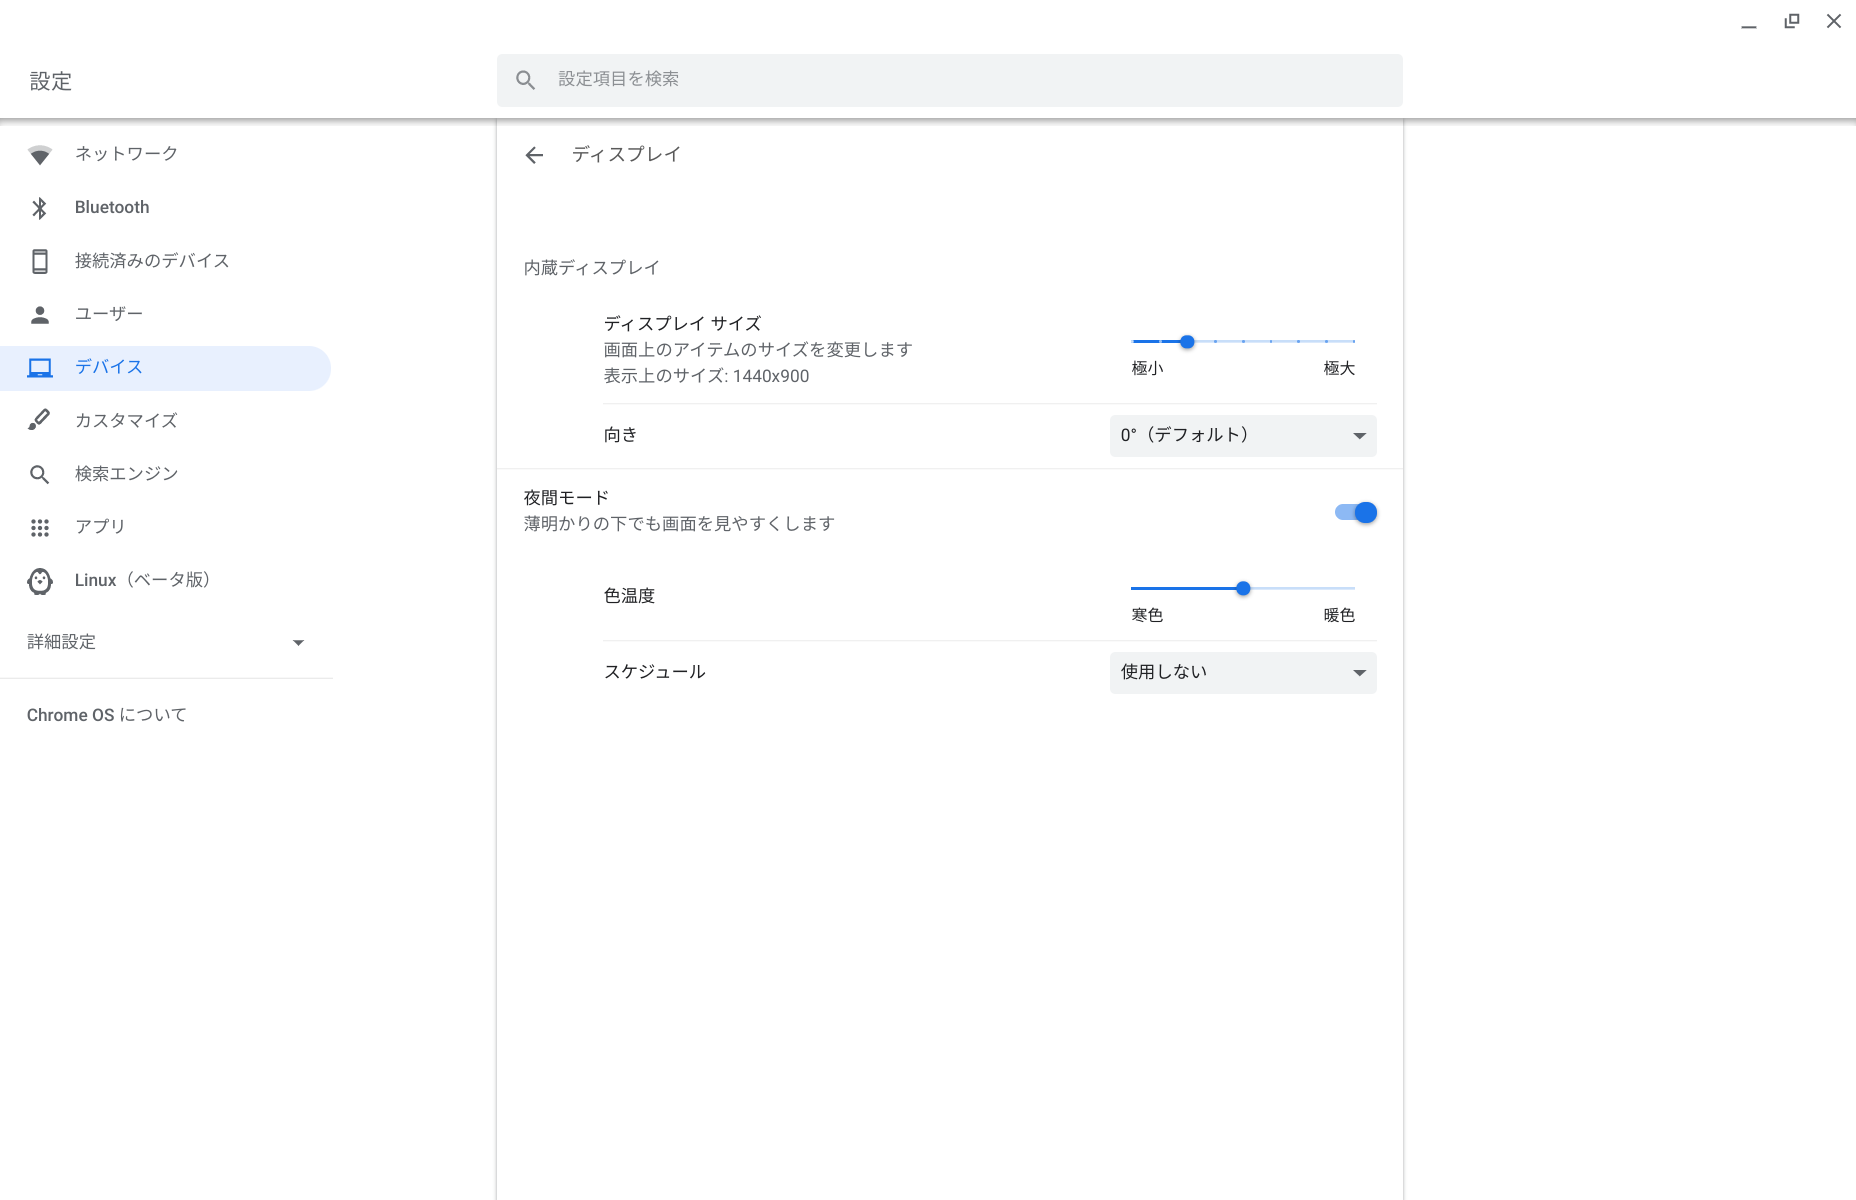The width and height of the screenshot is (1856, 1200).
Task: Go back using the arrow beside ディスプレイ
Action: [534, 155]
